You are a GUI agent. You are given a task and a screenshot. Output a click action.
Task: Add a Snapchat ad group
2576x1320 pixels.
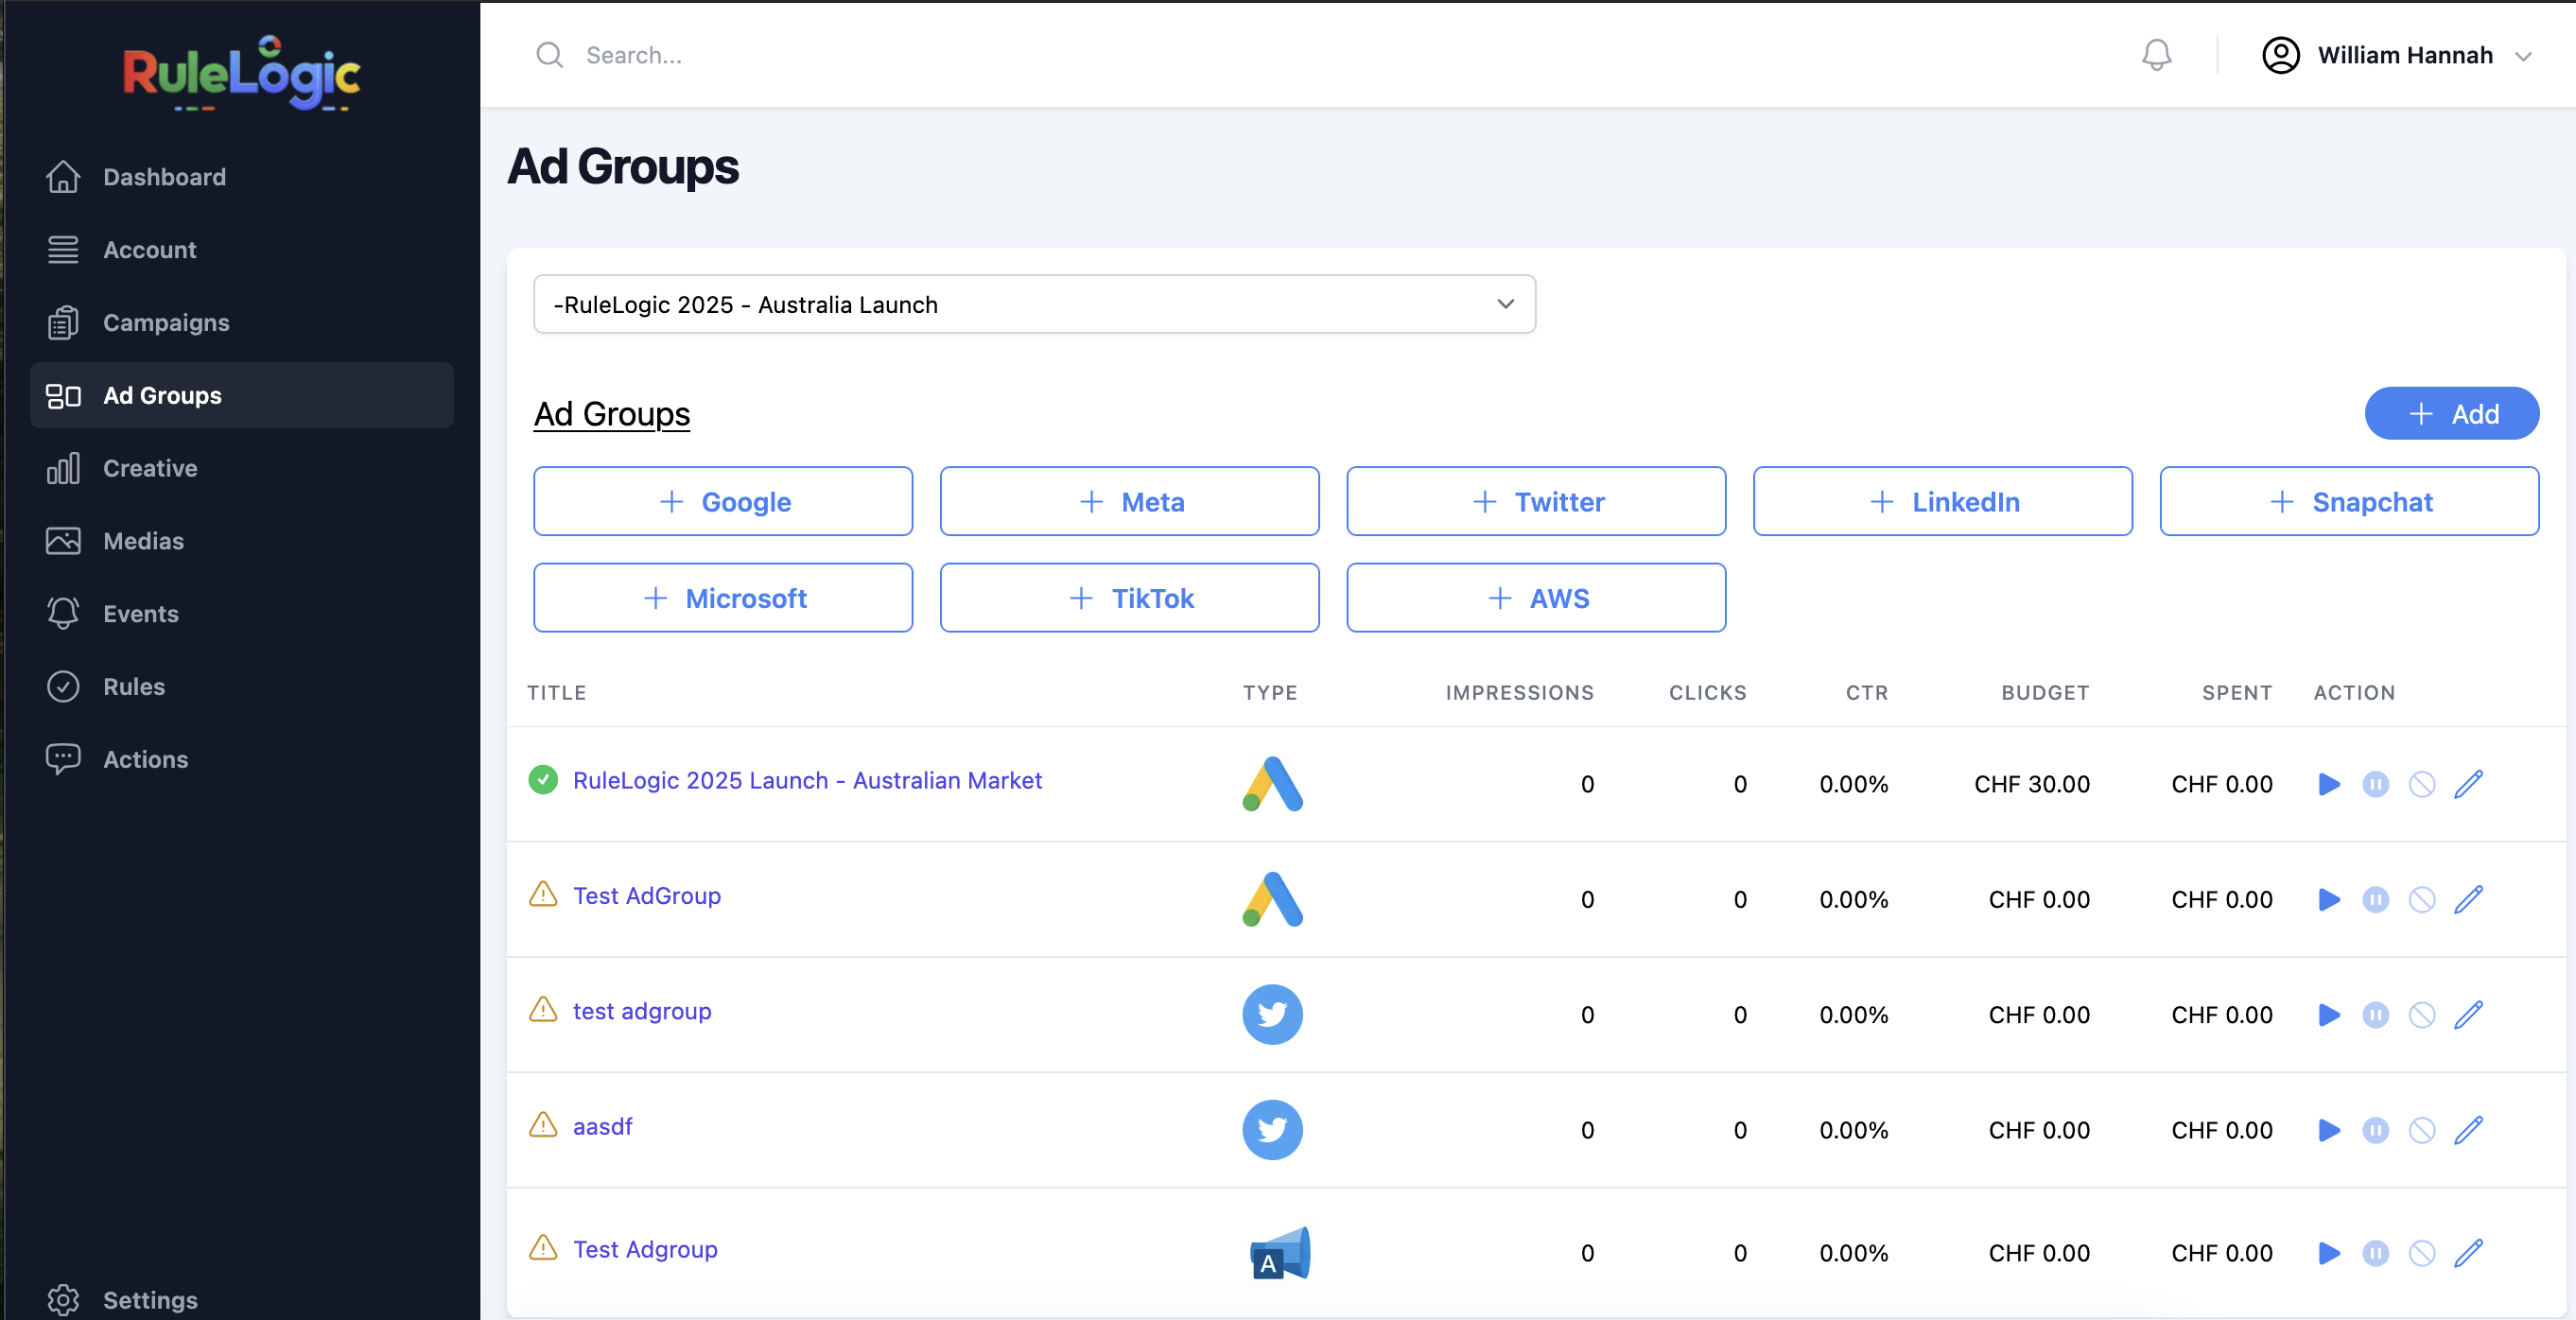point(2349,501)
